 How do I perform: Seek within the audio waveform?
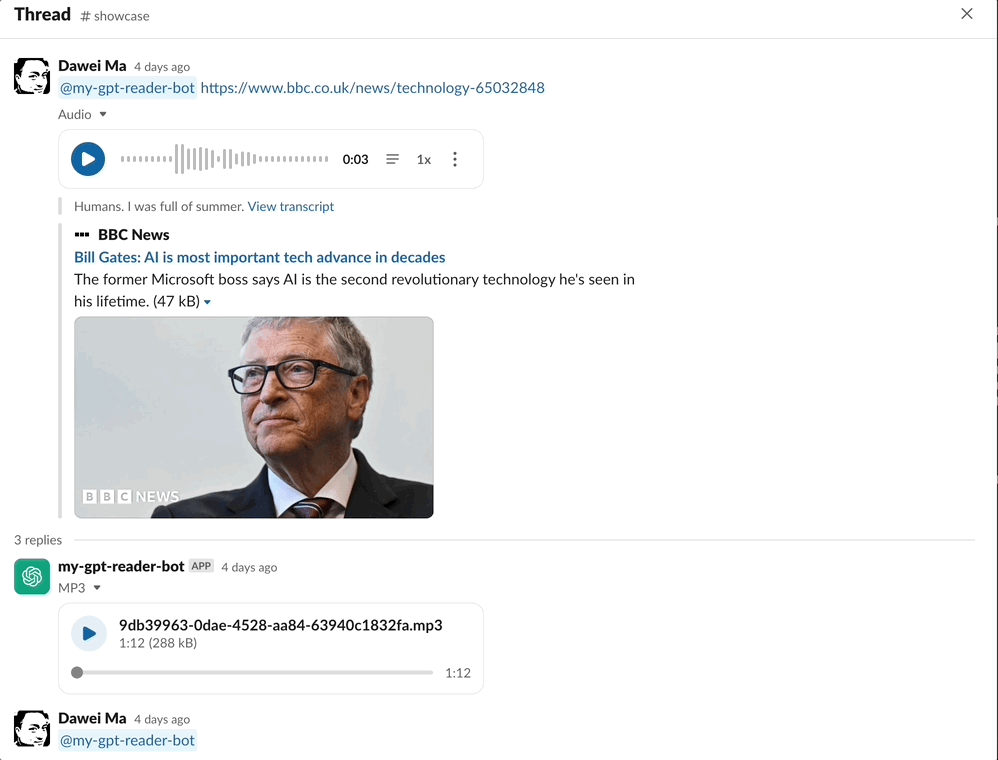click(x=224, y=159)
